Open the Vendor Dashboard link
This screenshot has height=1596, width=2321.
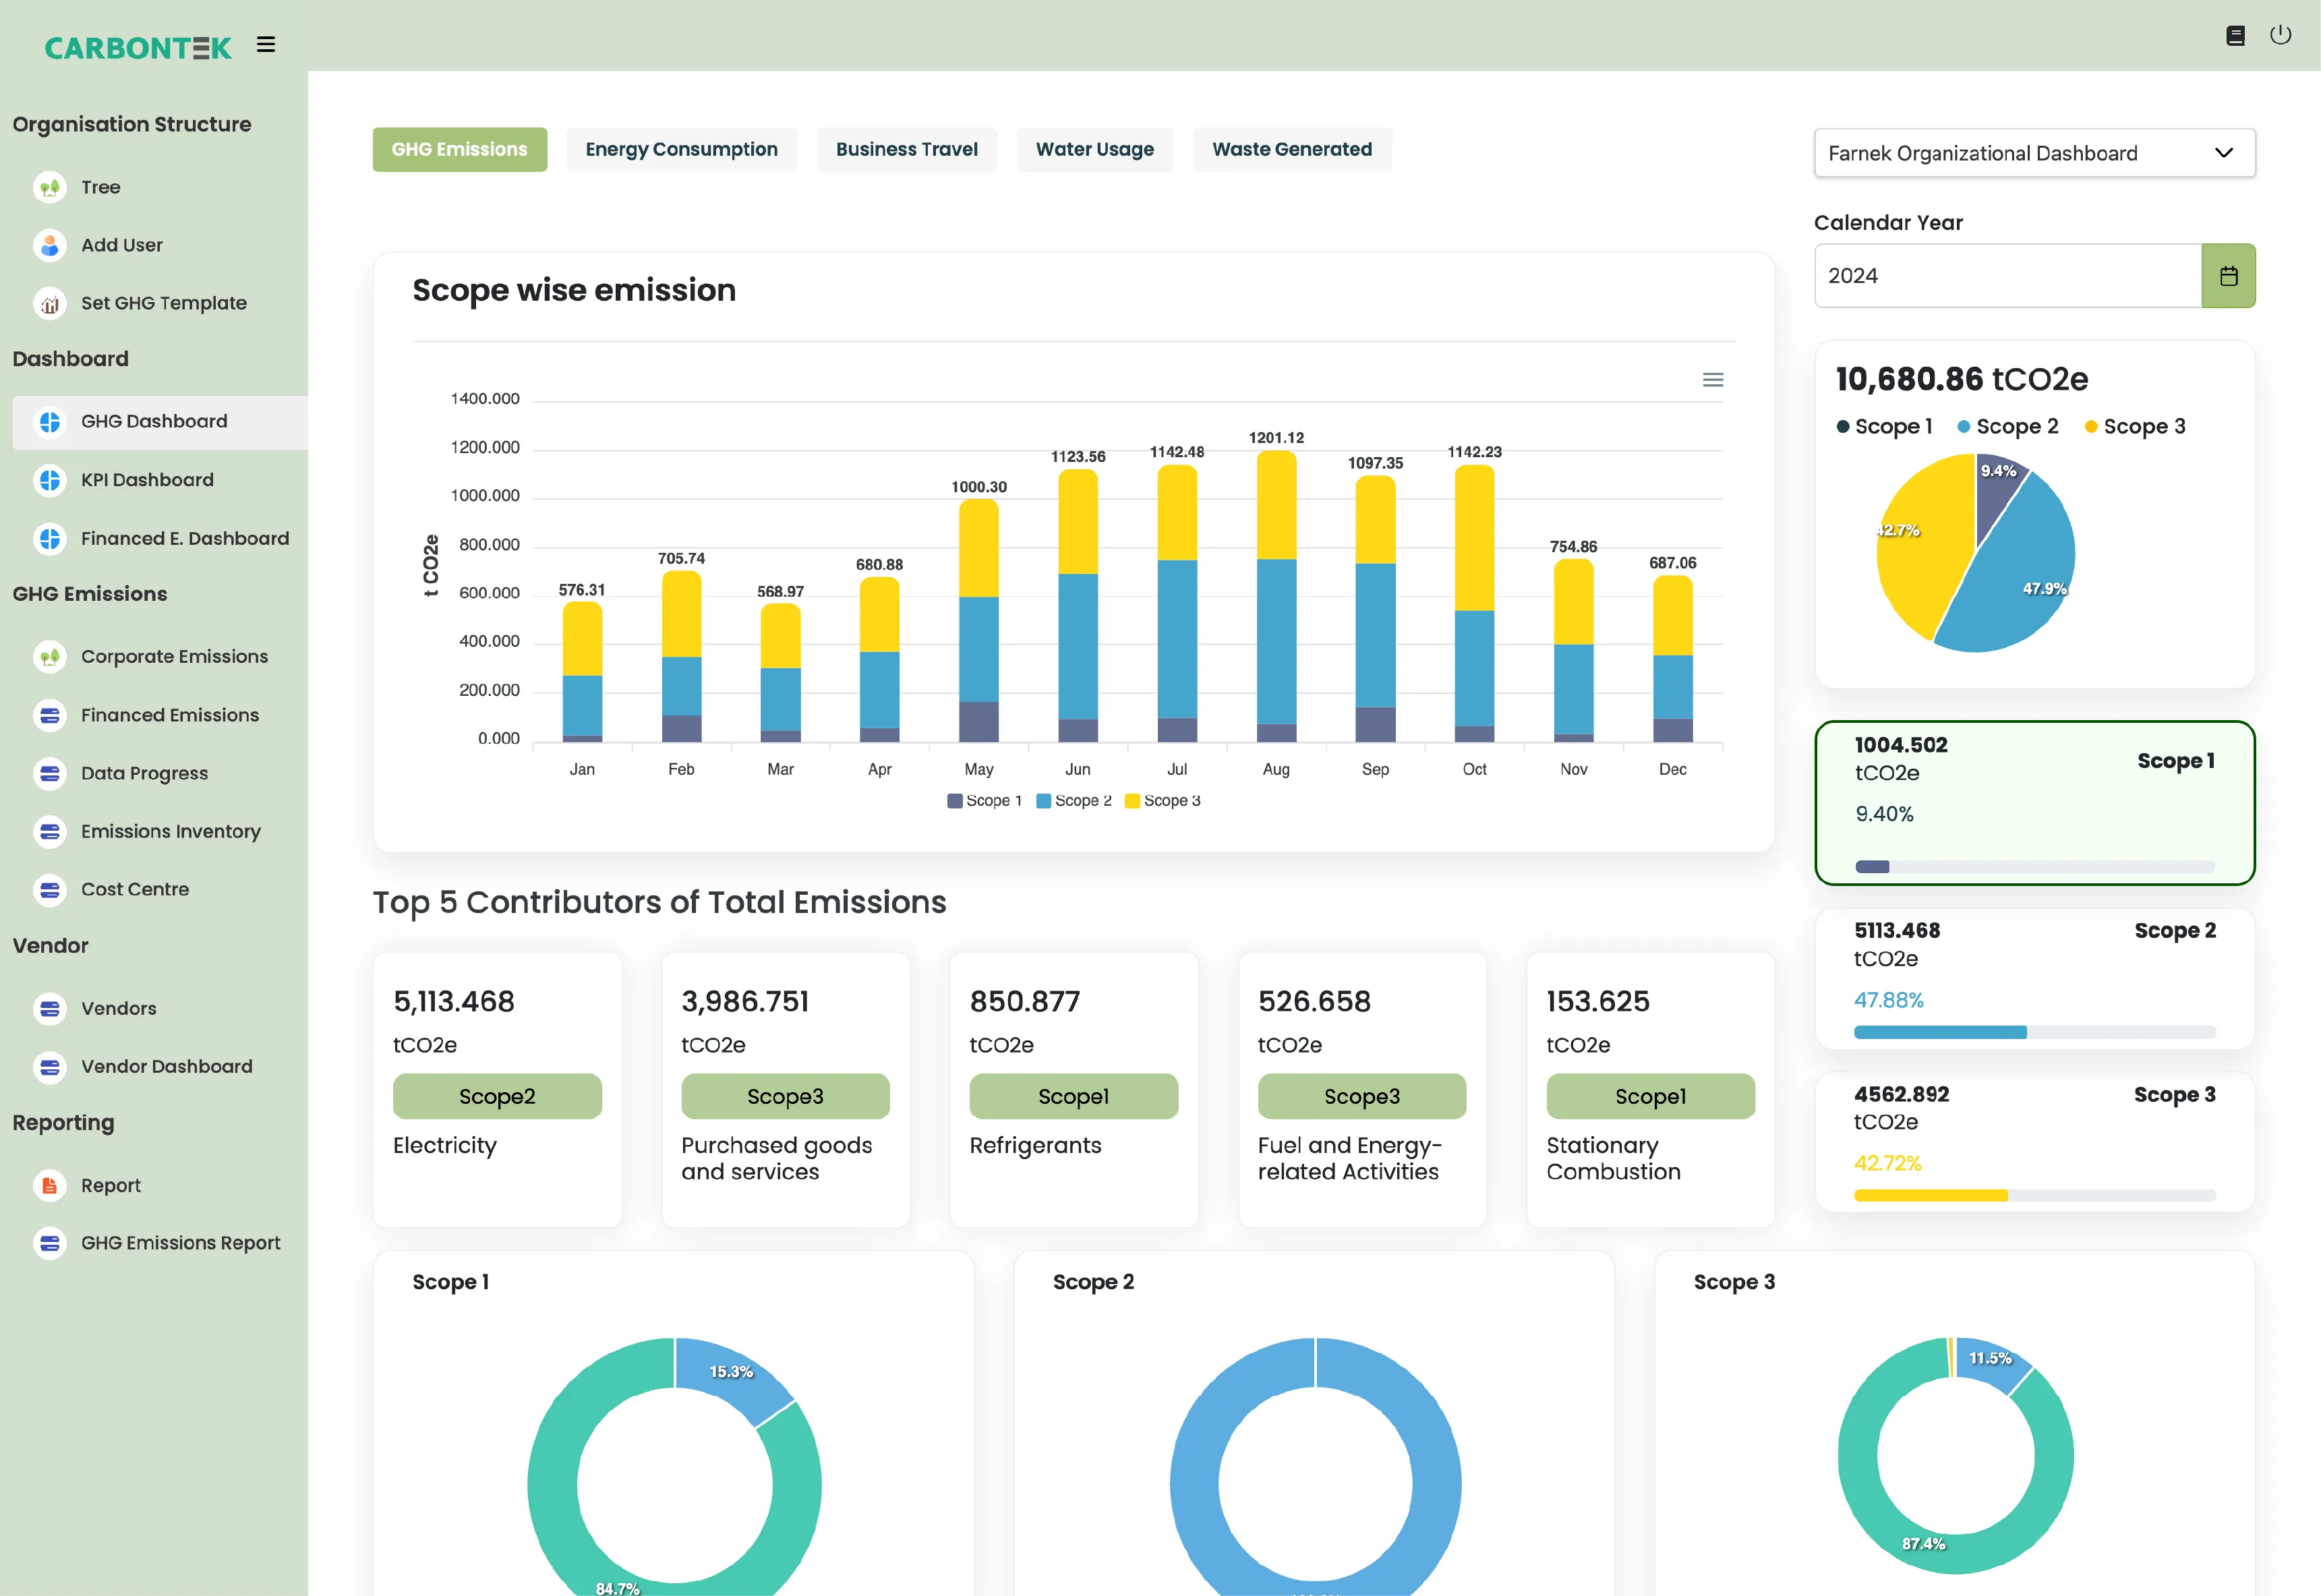[167, 1067]
